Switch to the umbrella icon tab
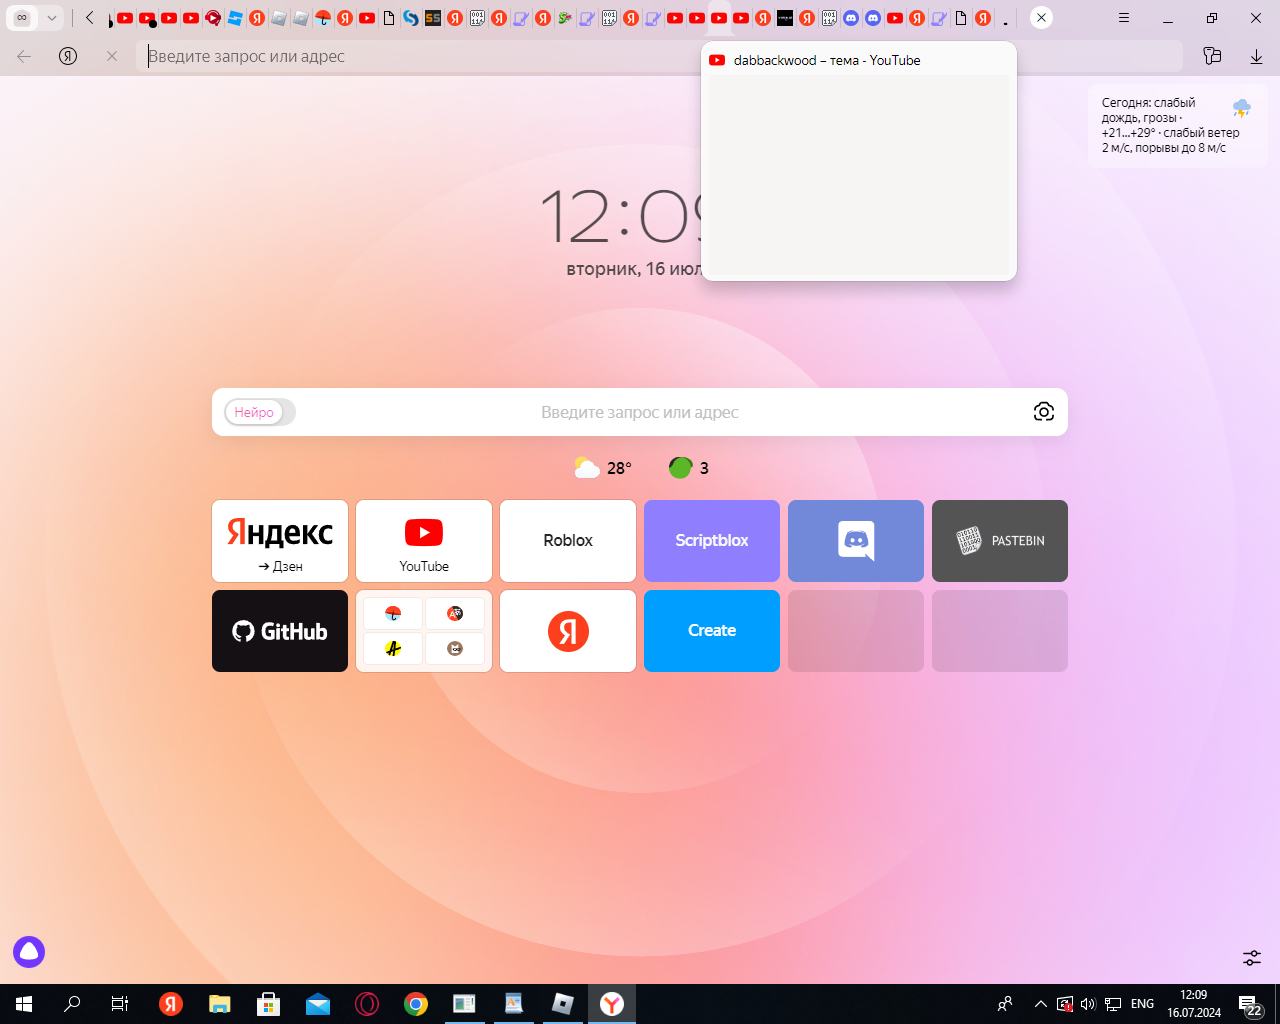The width and height of the screenshot is (1280, 1024). 323,18
